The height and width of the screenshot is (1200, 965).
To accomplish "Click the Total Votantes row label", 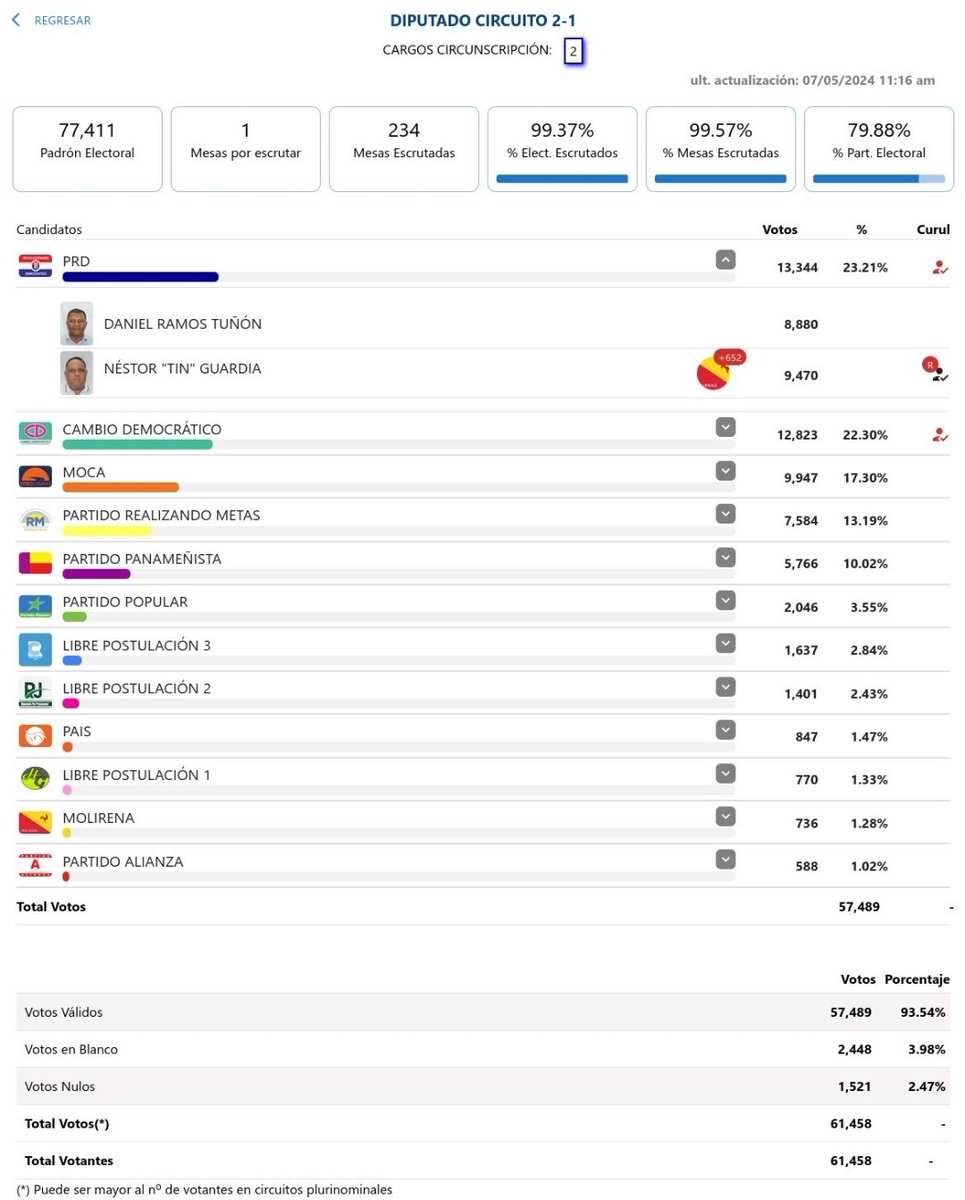I will tap(69, 1161).
